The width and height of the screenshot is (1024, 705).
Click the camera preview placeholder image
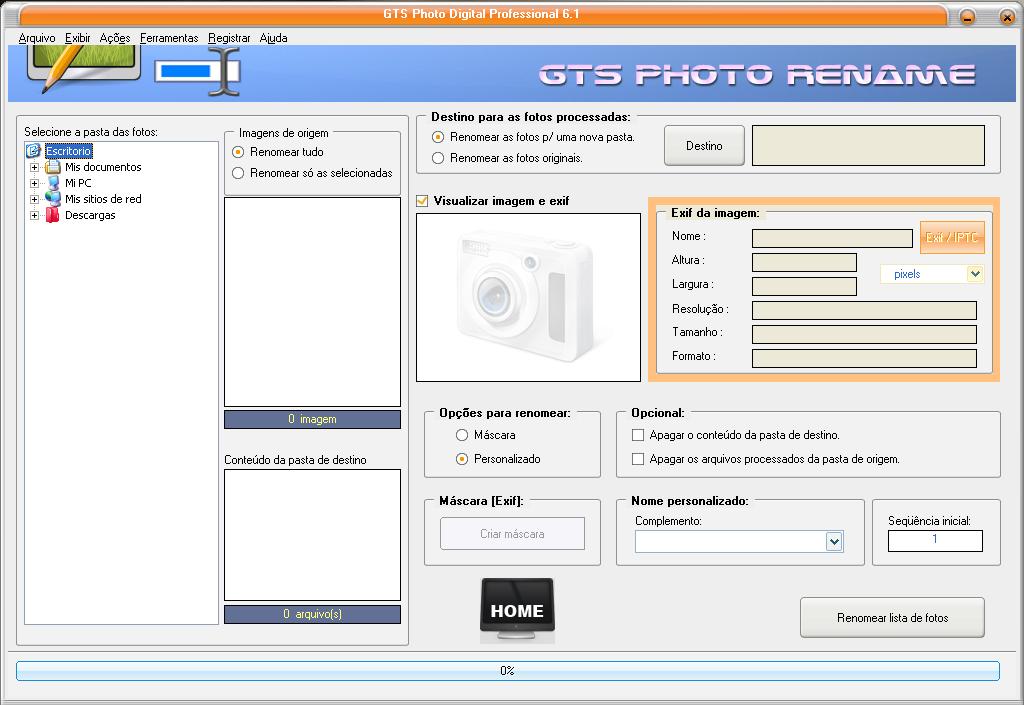point(528,297)
